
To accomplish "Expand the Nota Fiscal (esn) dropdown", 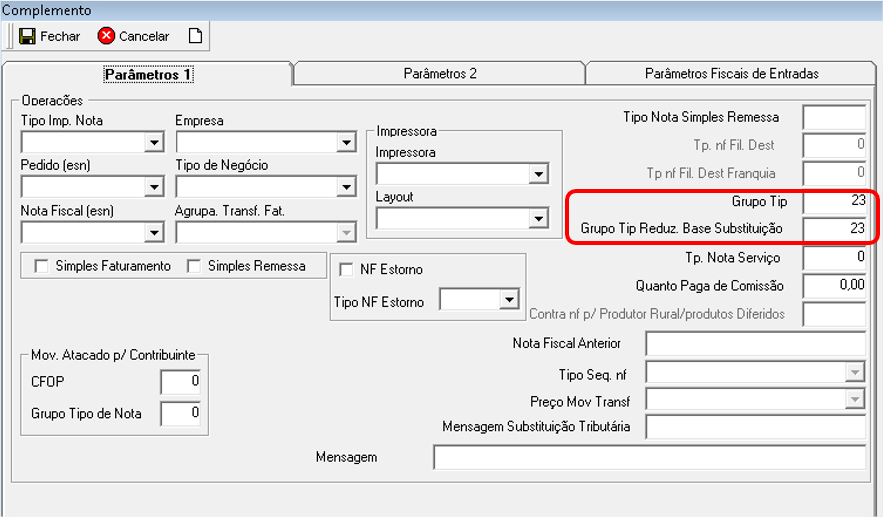I will coord(154,232).
